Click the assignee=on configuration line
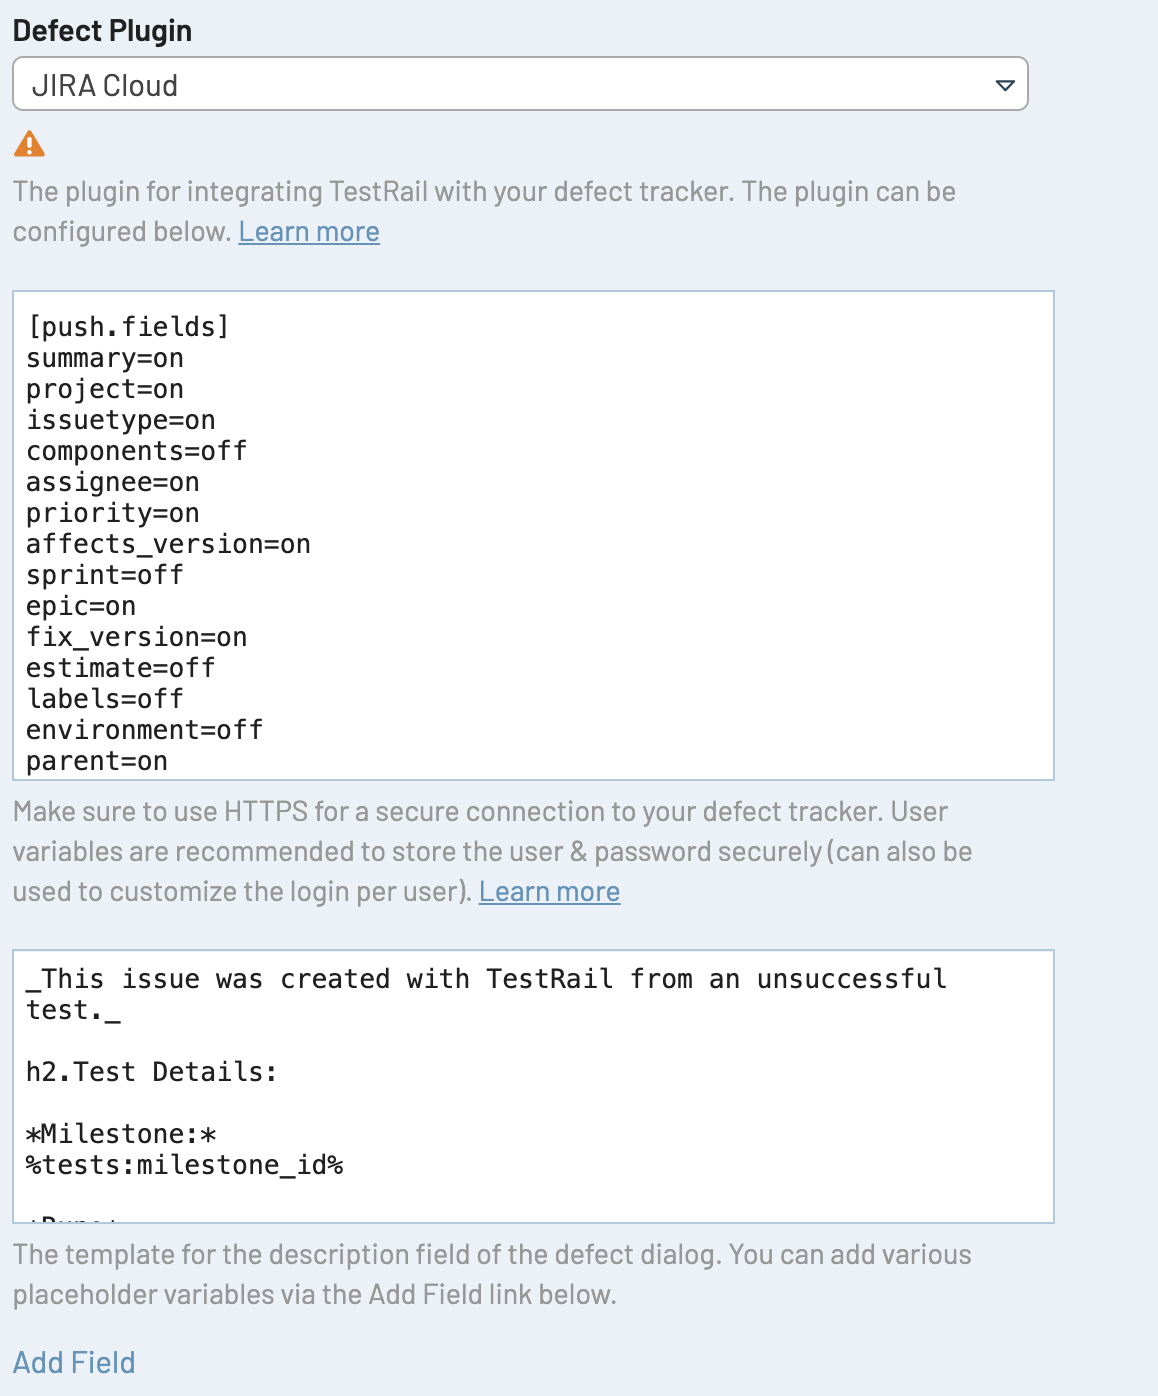Image resolution: width=1158 pixels, height=1396 pixels. click(113, 482)
